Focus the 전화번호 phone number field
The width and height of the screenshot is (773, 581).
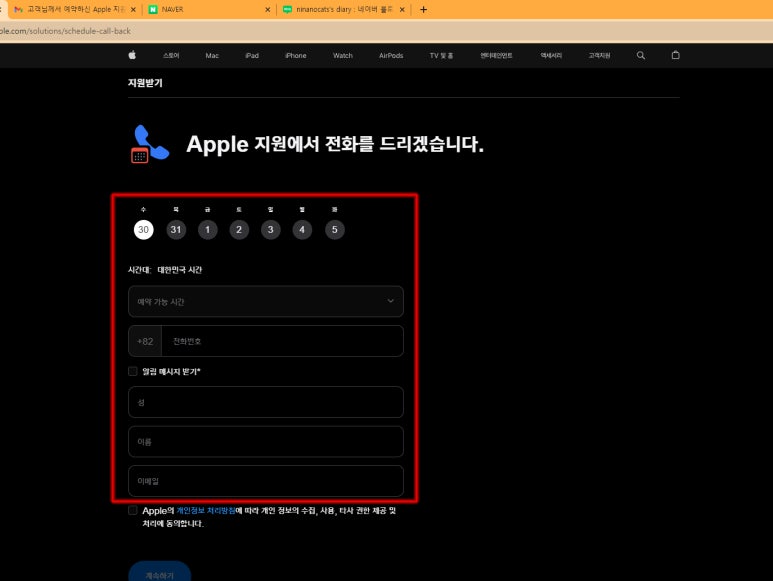[282, 341]
